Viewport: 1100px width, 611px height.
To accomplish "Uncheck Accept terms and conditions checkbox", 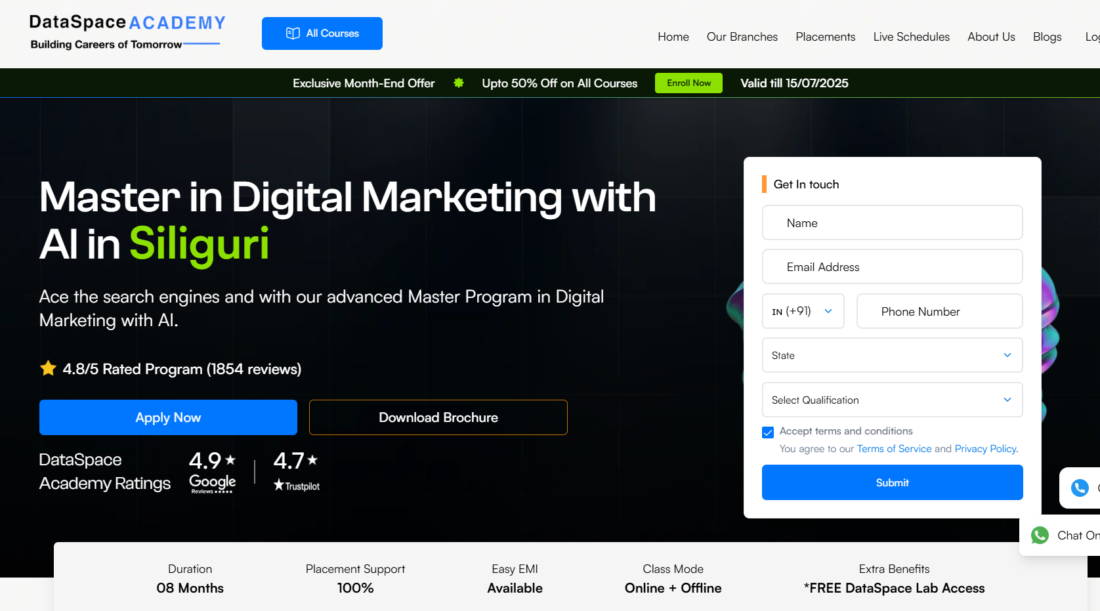I will 768,432.
